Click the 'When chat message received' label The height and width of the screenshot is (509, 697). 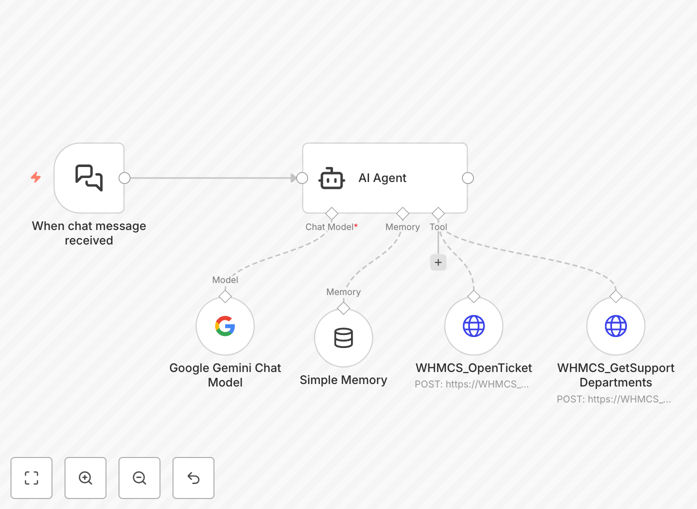coord(89,233)
